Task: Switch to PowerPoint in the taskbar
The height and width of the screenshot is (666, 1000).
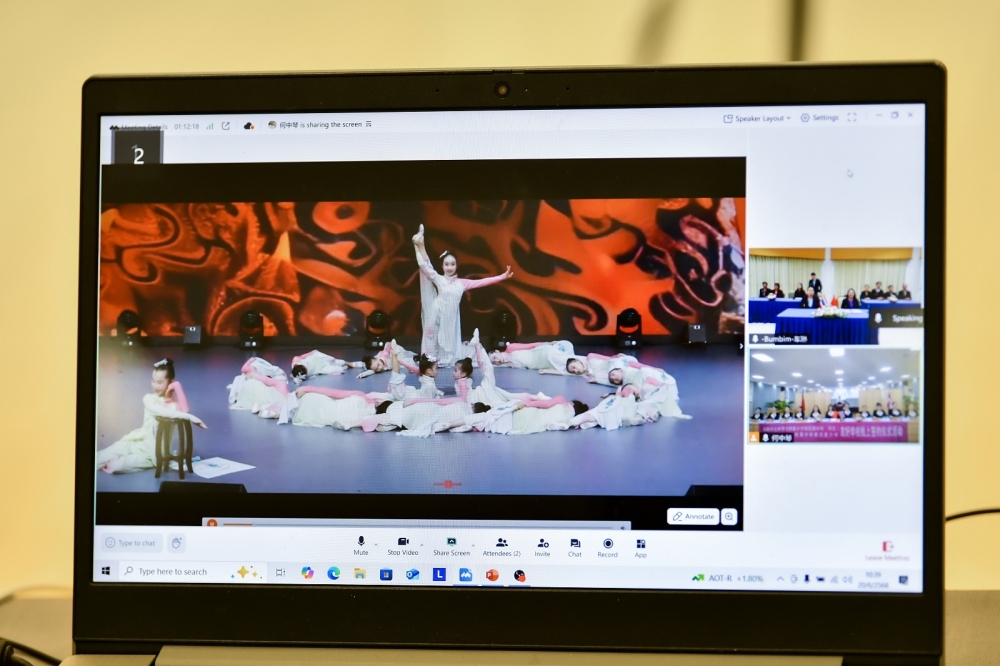Action: tap(492, 575)
